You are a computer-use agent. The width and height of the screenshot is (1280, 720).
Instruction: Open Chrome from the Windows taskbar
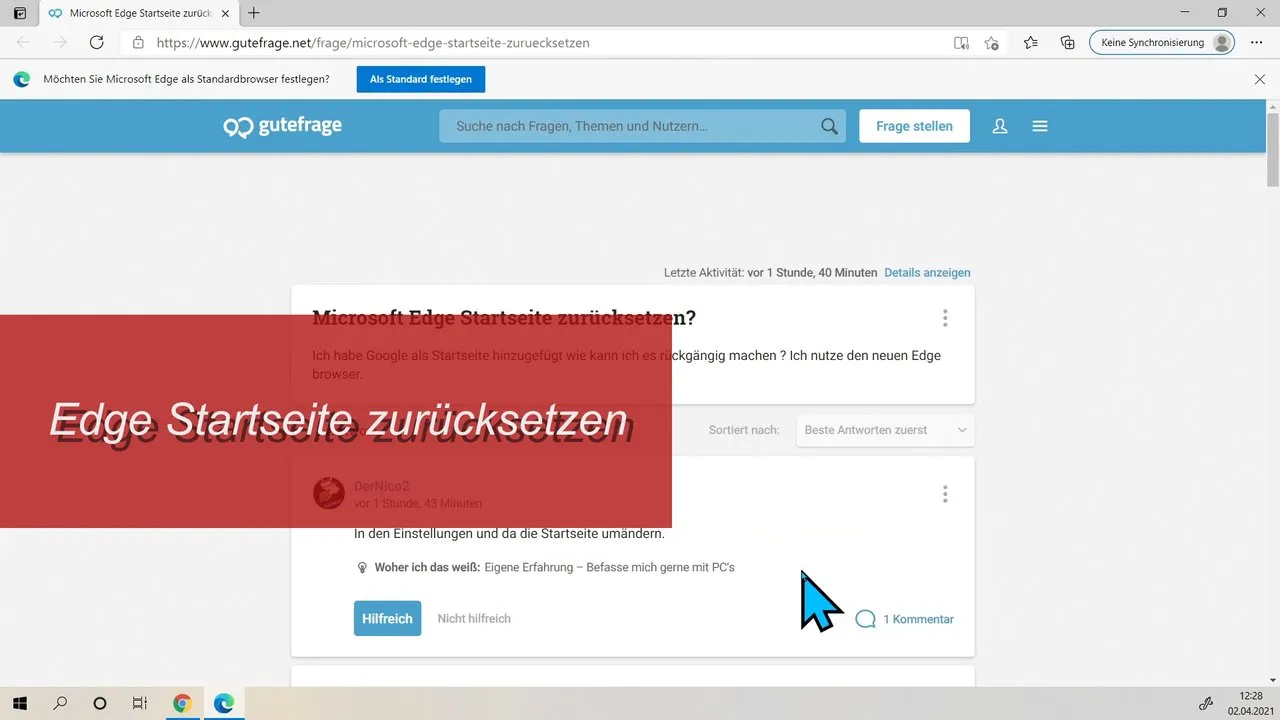pos(182,703)
